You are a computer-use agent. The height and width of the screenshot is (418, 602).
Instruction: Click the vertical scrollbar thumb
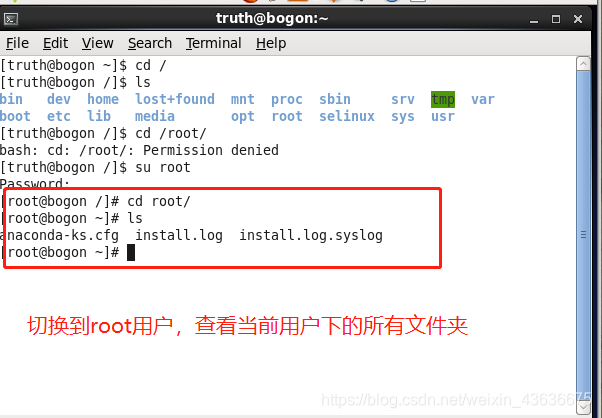[x=584, y=235]
